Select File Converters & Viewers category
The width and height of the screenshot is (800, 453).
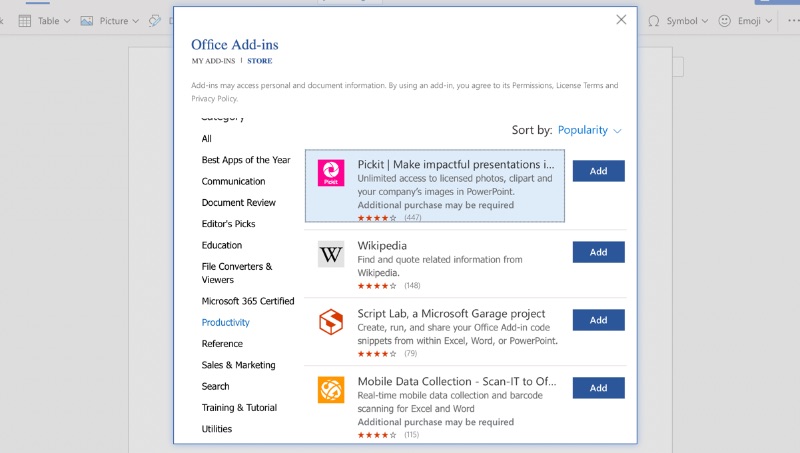coord(237,273)
